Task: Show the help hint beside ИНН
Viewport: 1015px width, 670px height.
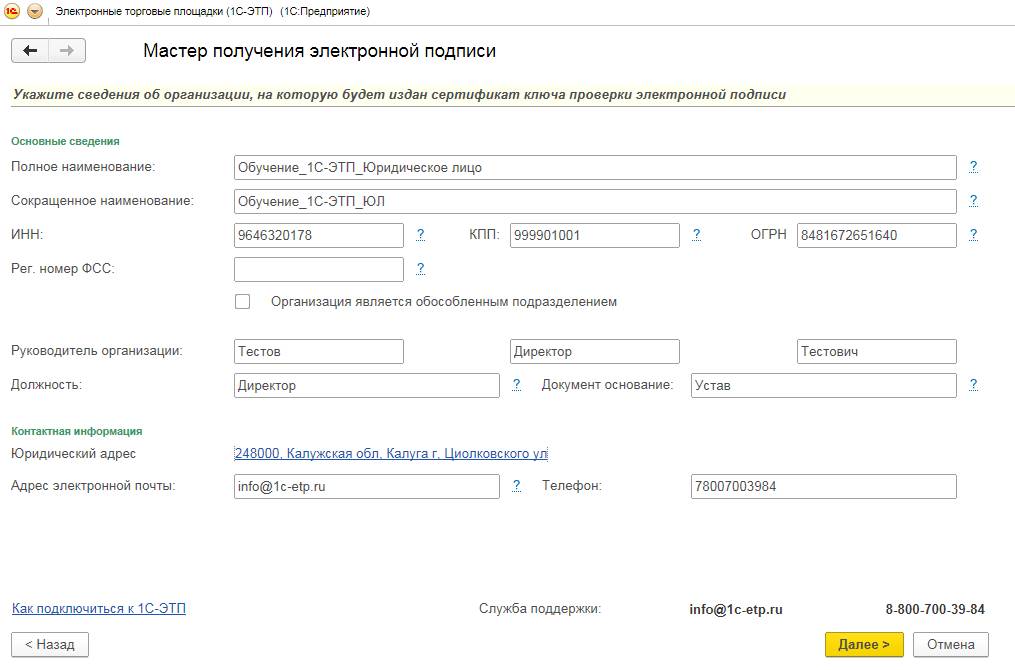Action: tap(421, 235)
